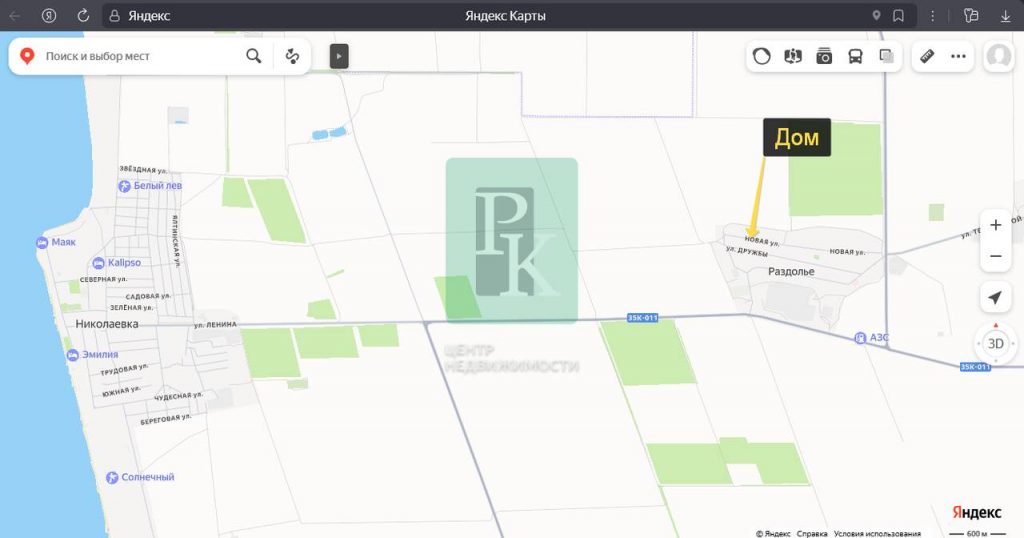
Task: Click the lock icon in address bar
Action: [114, 16]
